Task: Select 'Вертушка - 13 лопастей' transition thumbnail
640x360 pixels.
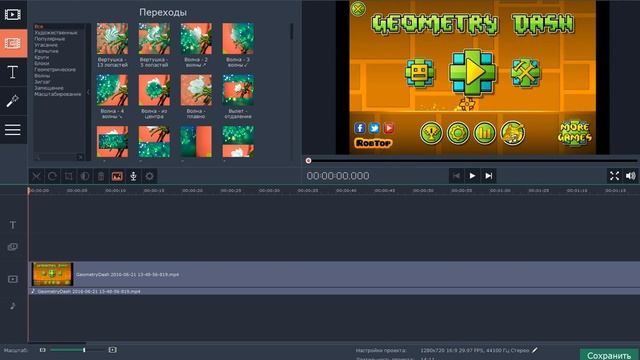Action: tap(112, 39)
